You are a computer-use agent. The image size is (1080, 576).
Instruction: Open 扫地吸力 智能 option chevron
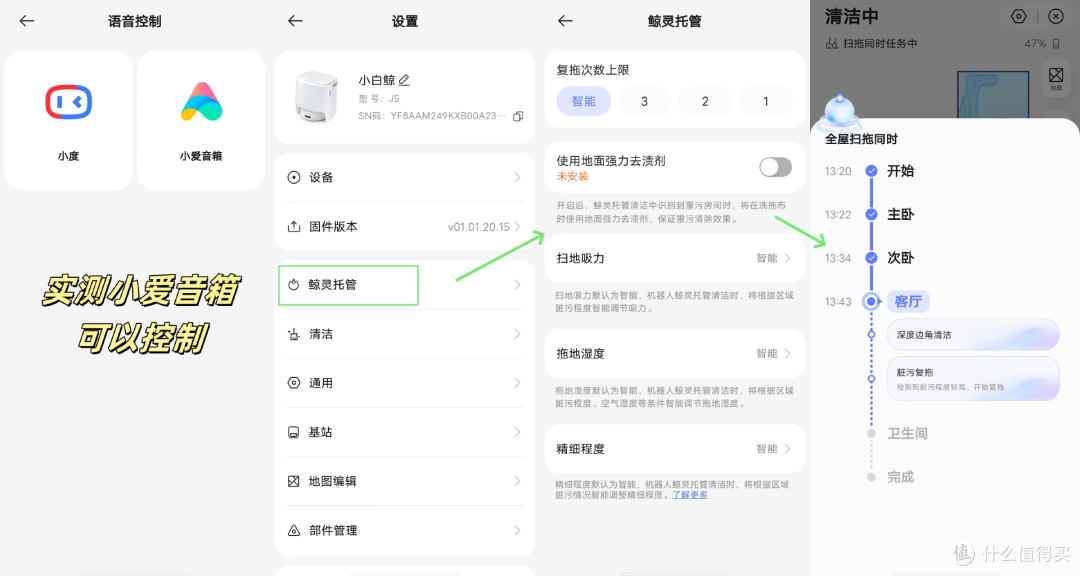(787, 258)
